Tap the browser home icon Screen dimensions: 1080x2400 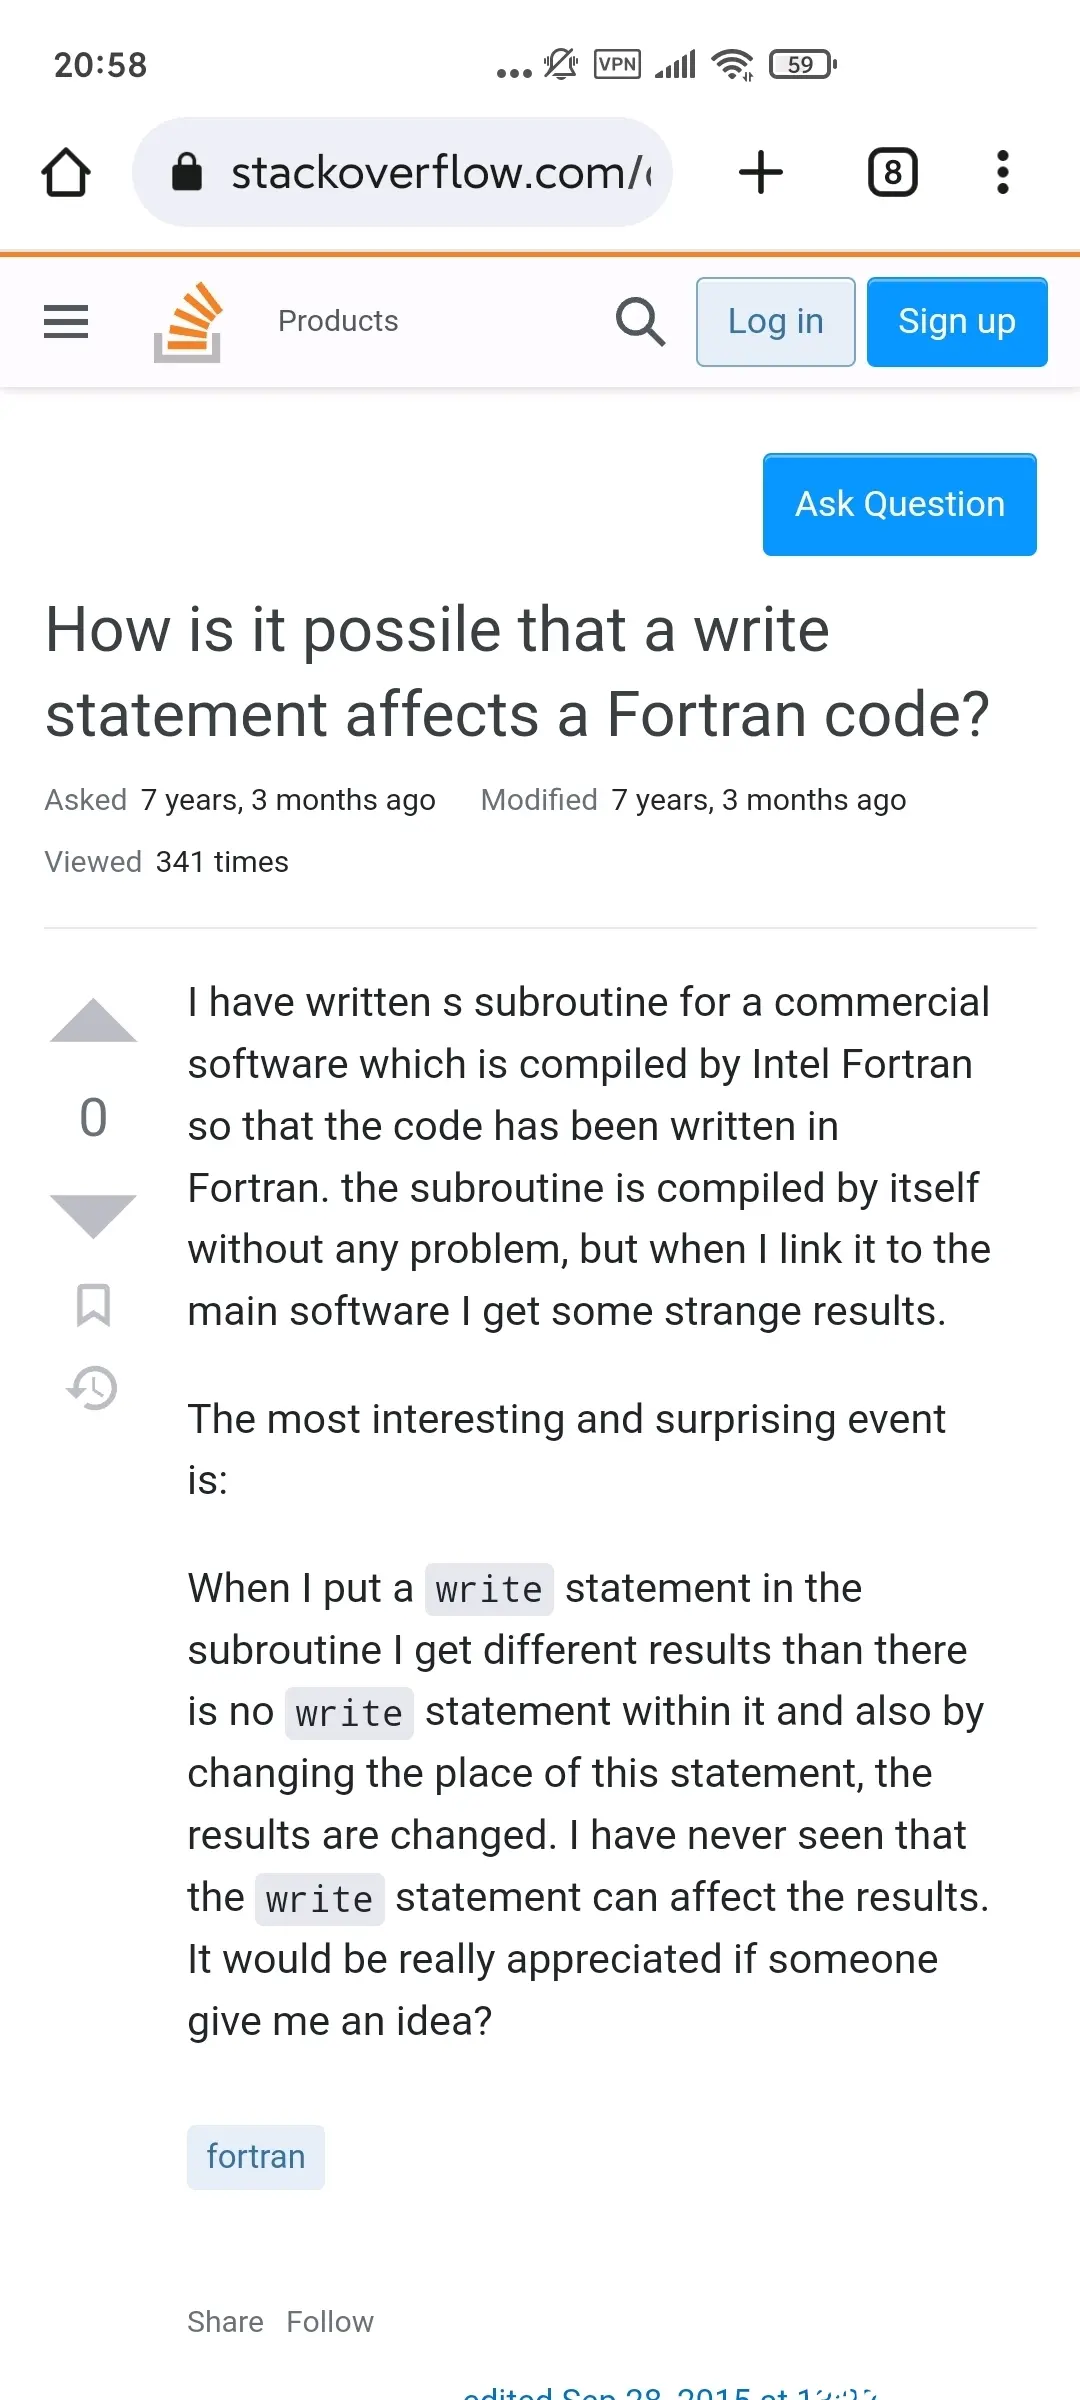[66, 172]
